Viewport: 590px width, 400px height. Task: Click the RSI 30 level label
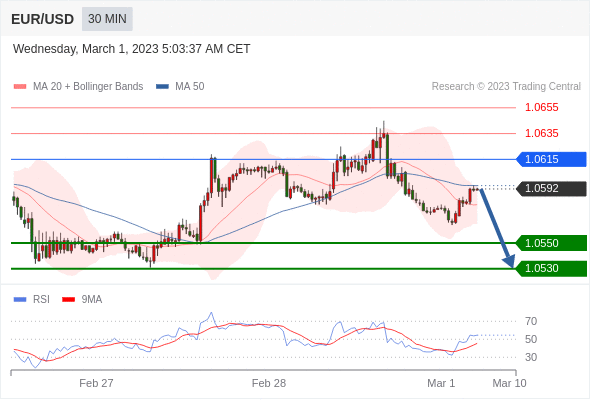[x=531, y=357]
